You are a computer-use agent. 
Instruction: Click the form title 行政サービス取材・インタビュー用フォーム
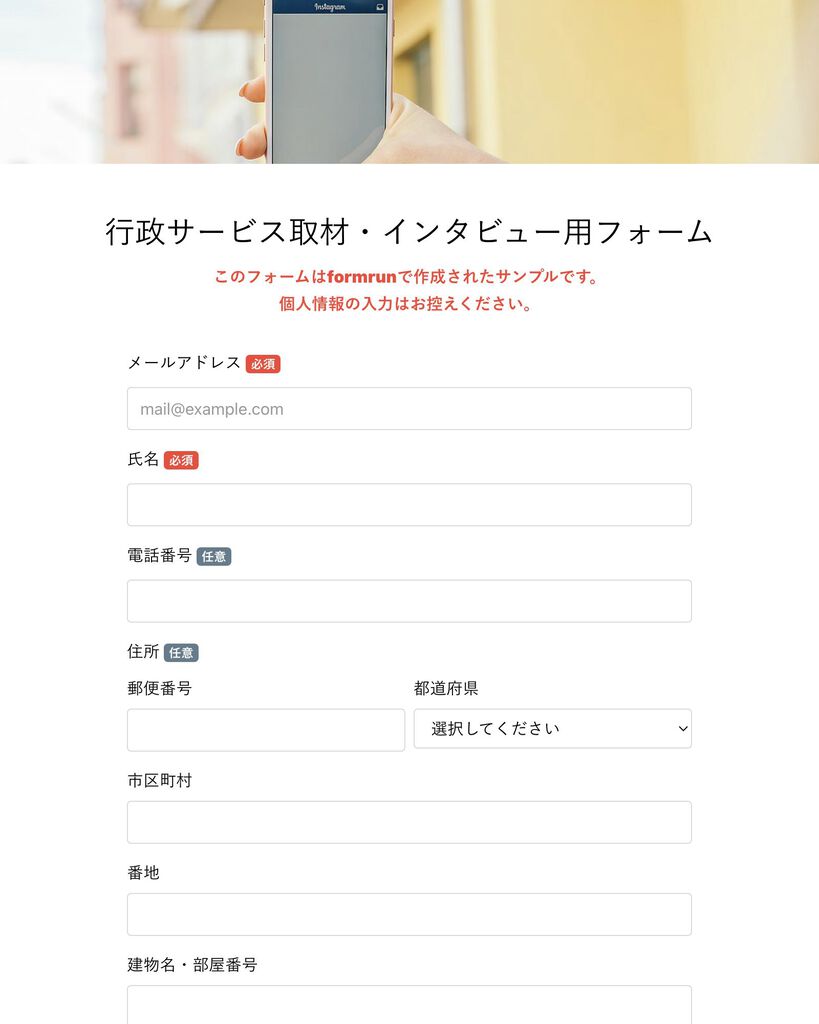pos(409,232)
